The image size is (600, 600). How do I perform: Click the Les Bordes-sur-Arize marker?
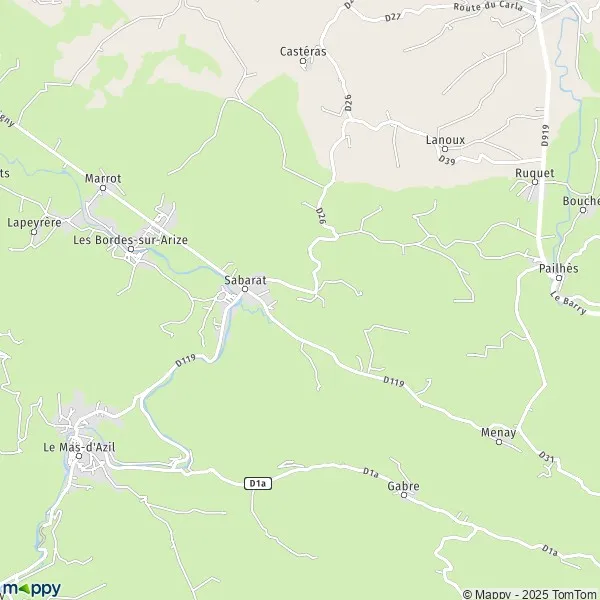131,249
